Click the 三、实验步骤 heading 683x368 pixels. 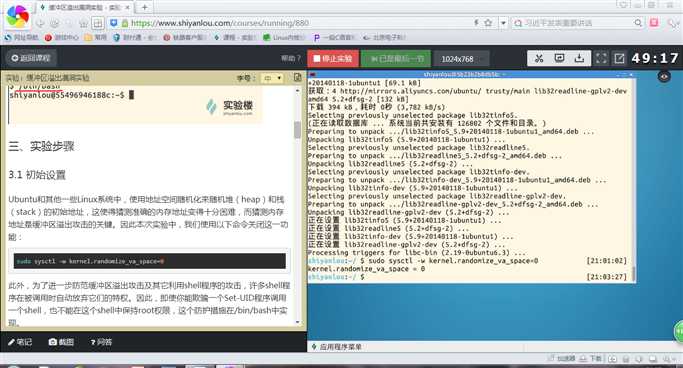click(x=41, y=146)
